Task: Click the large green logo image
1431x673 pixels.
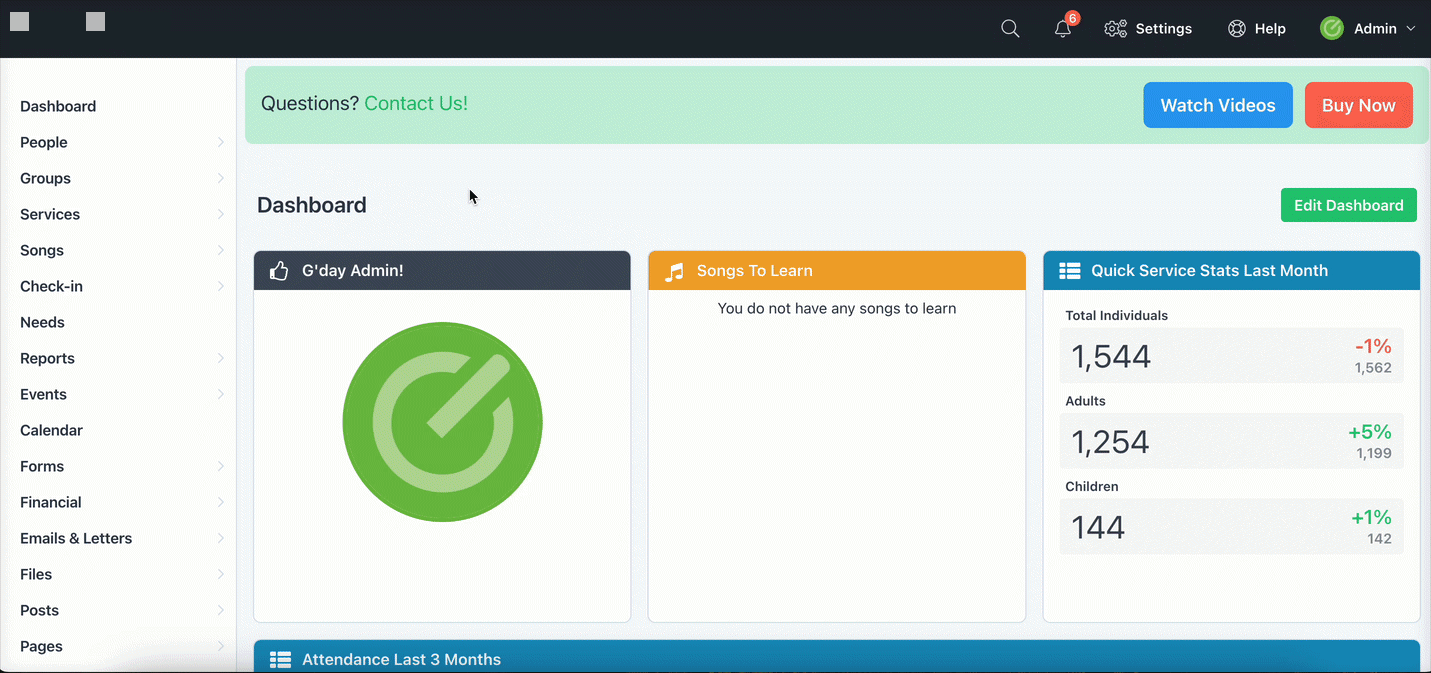Action: coord(442,421)
